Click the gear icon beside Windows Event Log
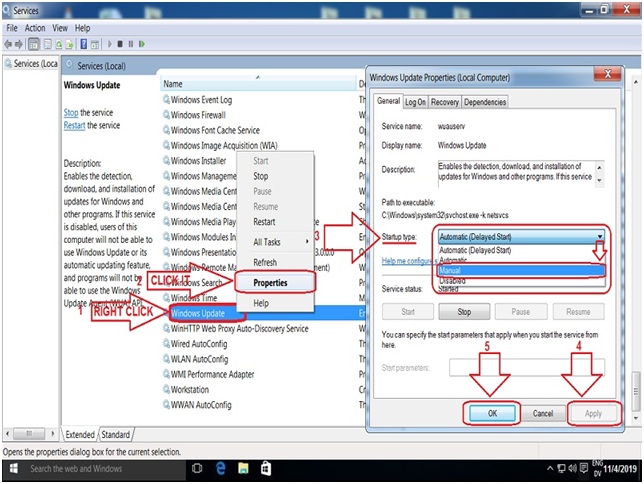644x484 pixels. tap(166, 99)
